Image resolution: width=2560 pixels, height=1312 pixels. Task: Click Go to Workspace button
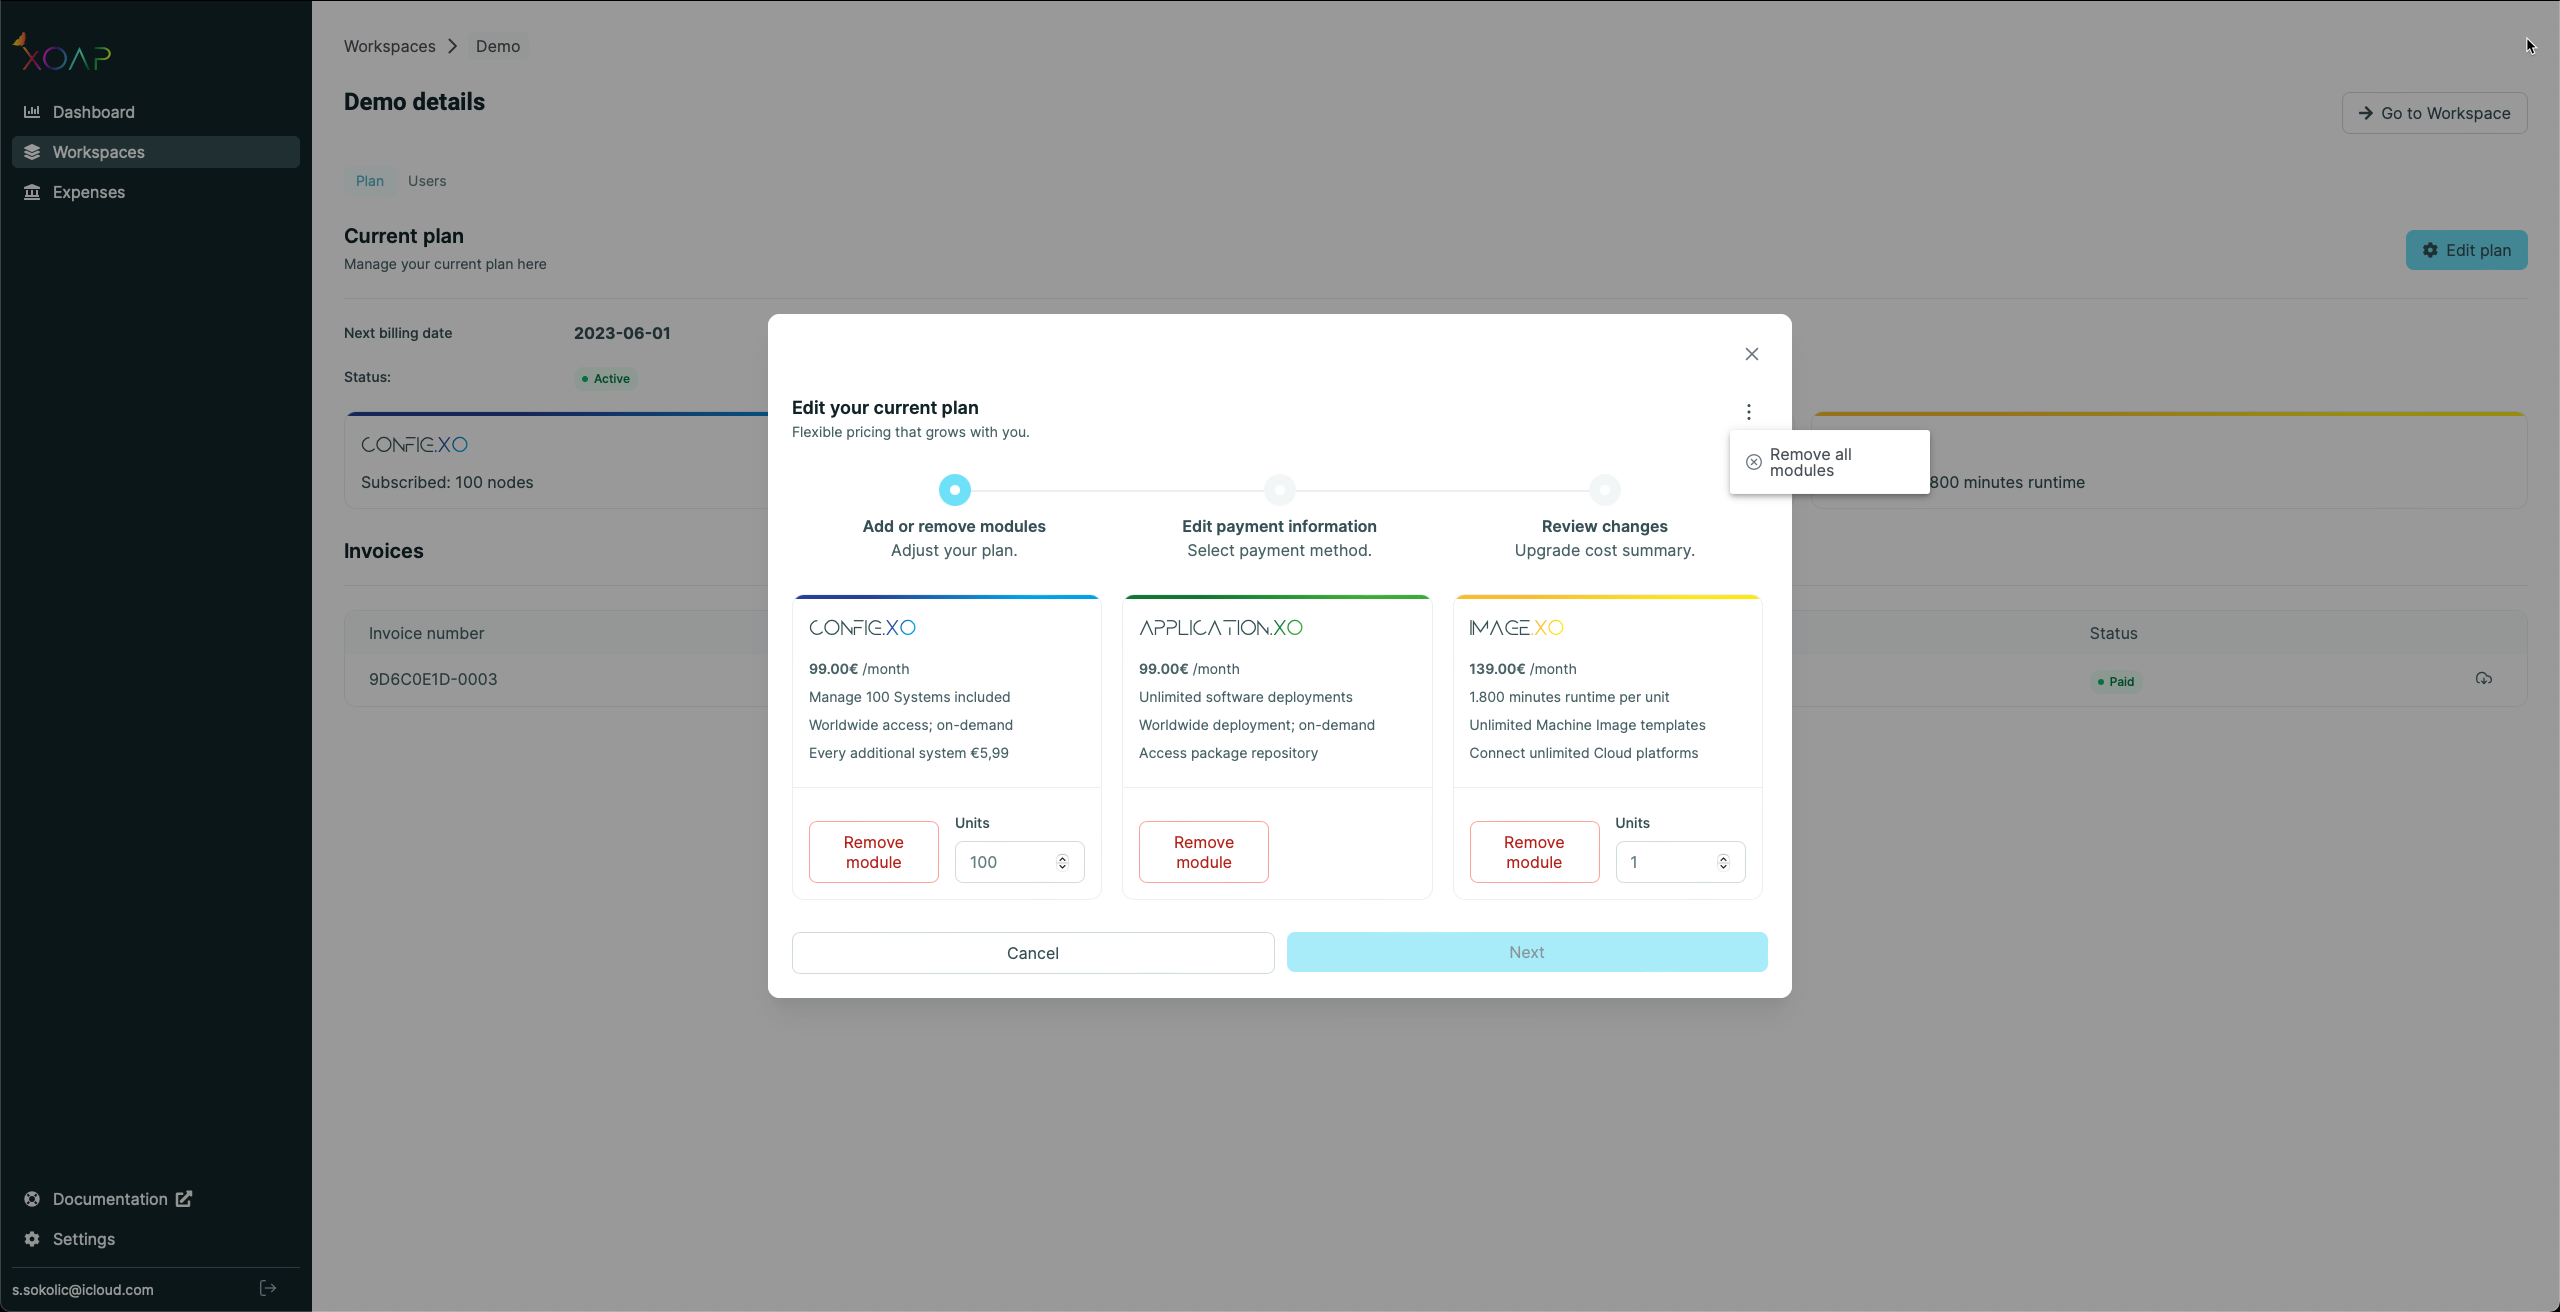pyautogui.click(x=2435, y=113)
